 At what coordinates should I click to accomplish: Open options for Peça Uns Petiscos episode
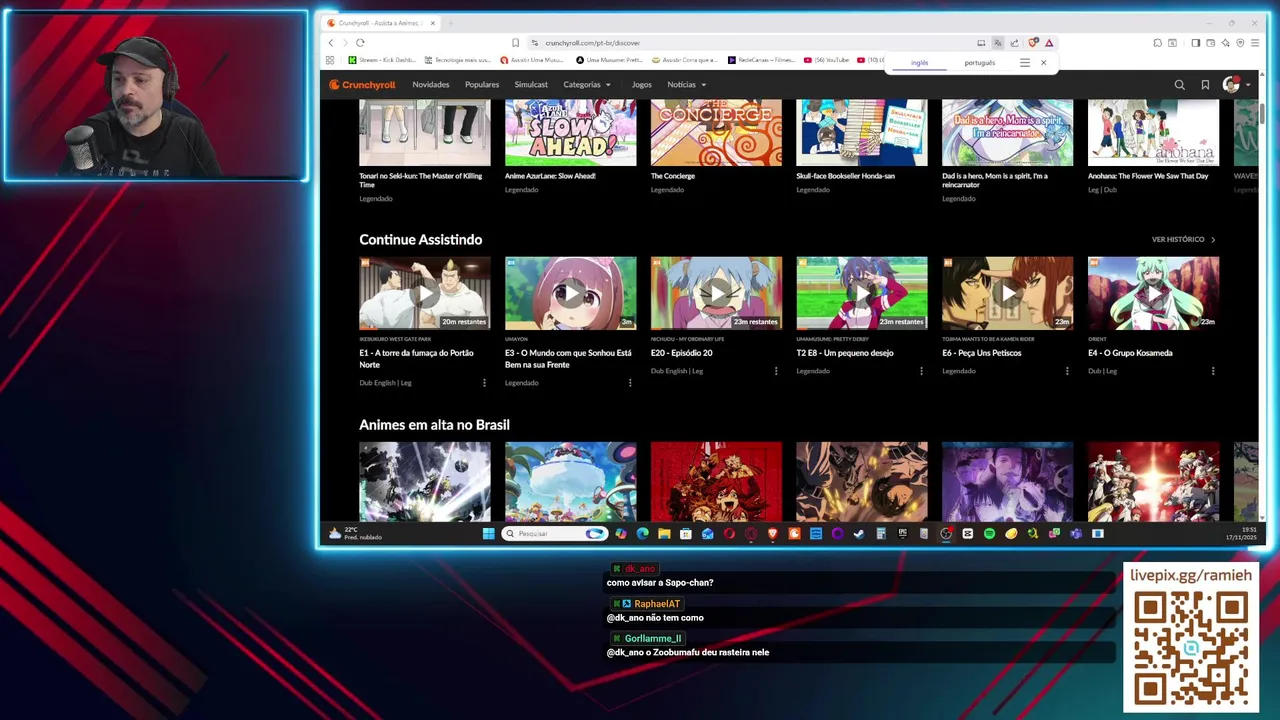coord(1067,371)
